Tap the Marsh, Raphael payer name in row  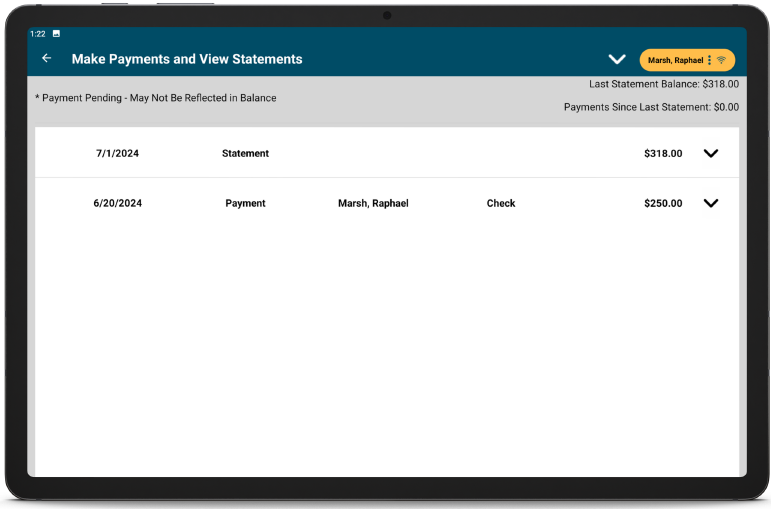(x=373, y=203)
